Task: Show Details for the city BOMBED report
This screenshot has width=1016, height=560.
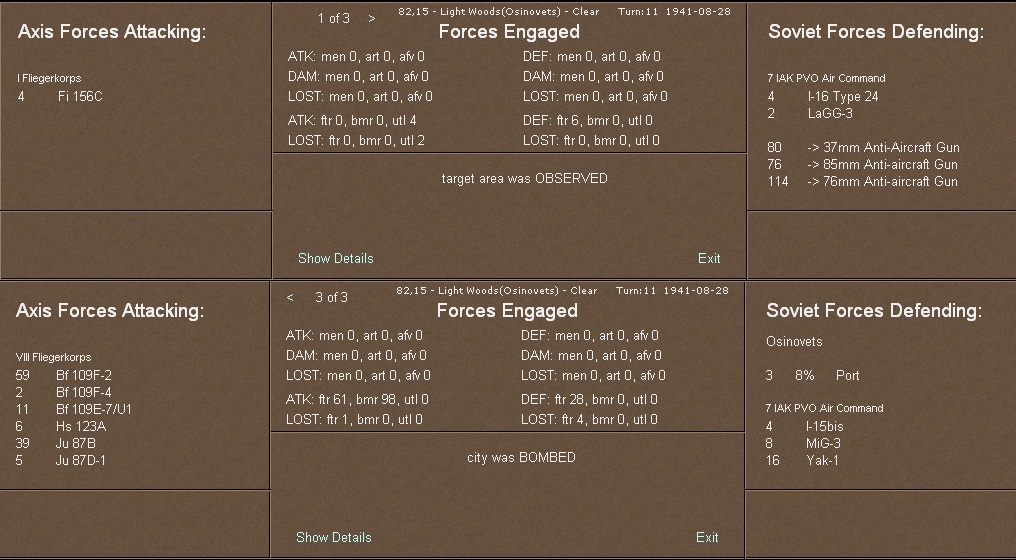Action: [333, 537]
